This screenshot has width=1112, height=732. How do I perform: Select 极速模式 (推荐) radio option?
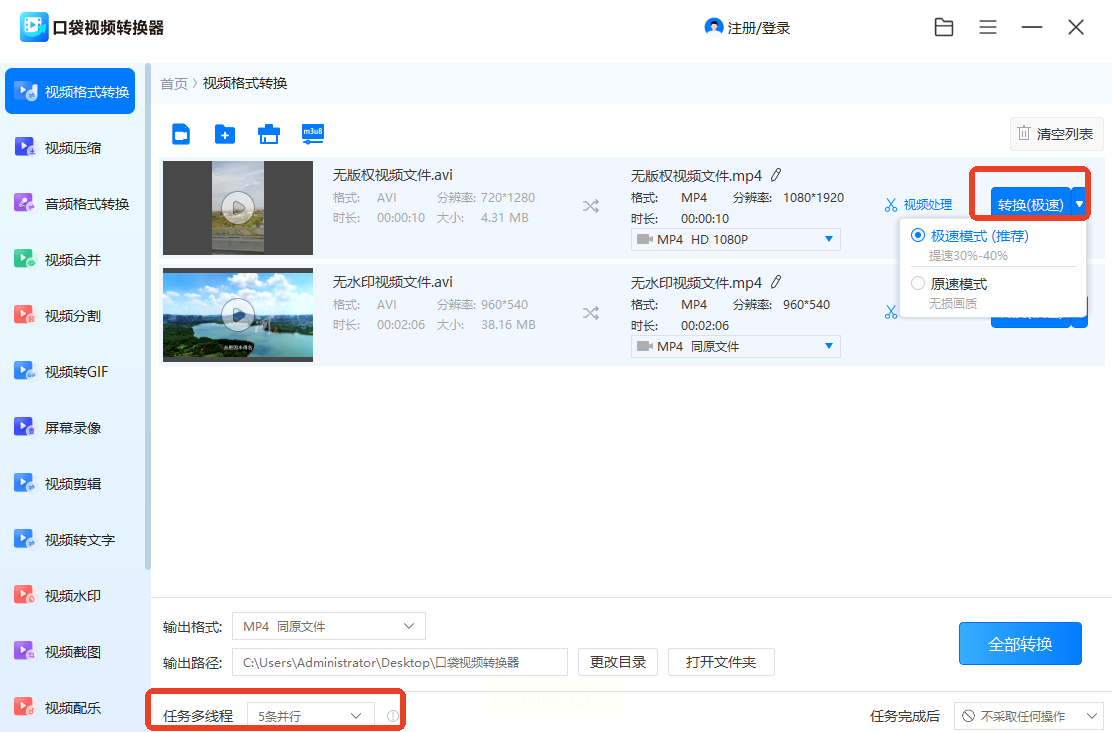pyautogui.click(x=918, y=236)
